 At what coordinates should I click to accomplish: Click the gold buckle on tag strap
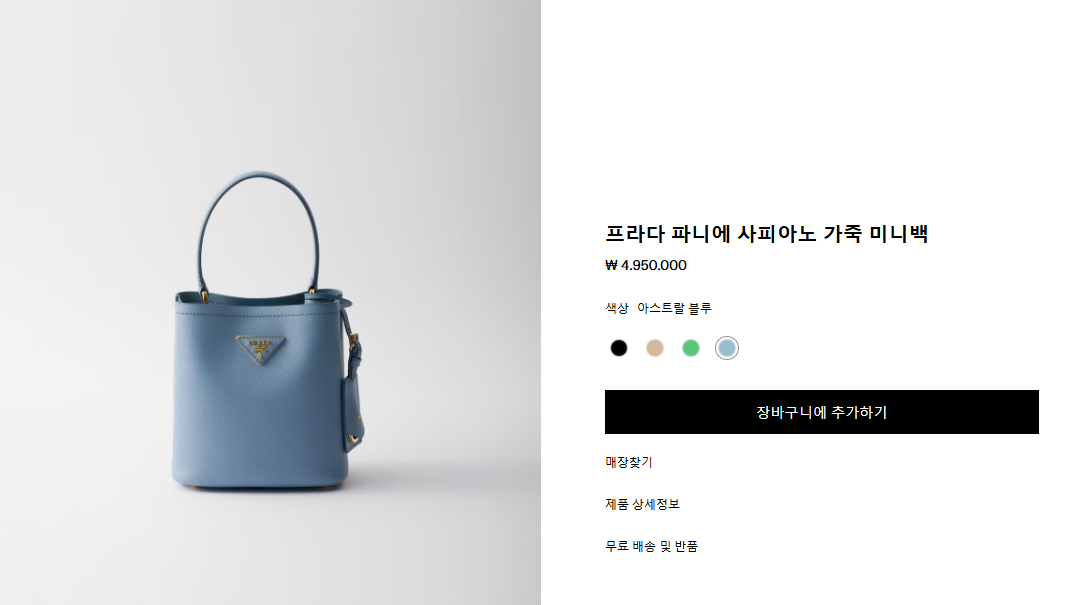point(353,340)
